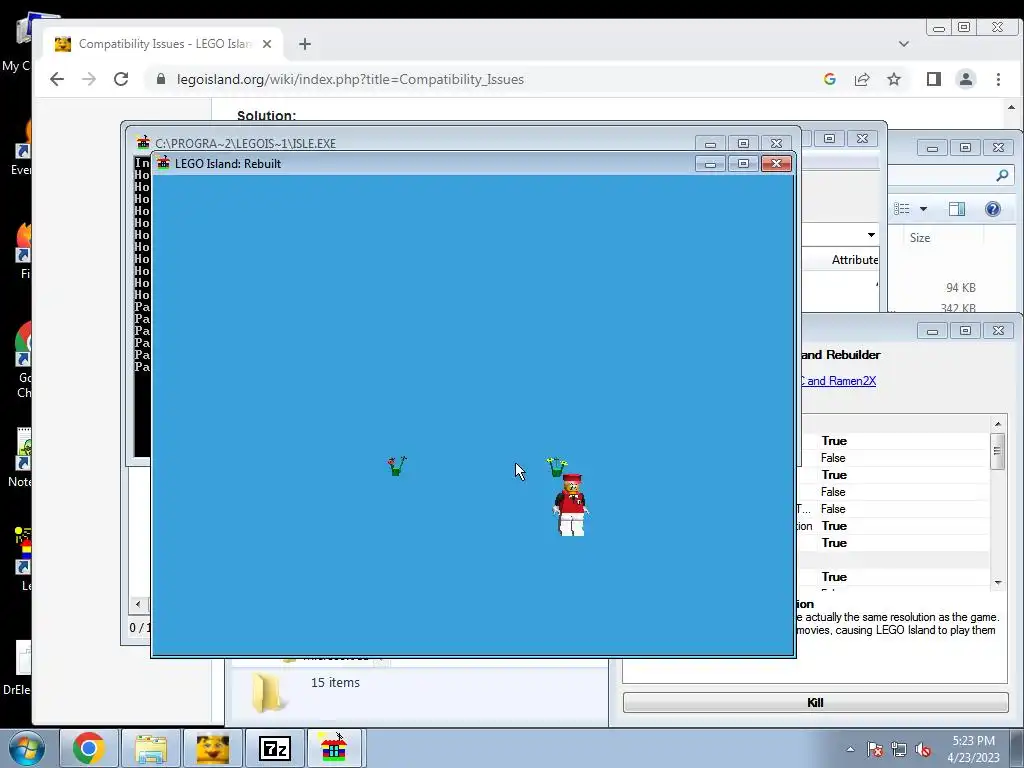Open network tray icon

(899, 749)
